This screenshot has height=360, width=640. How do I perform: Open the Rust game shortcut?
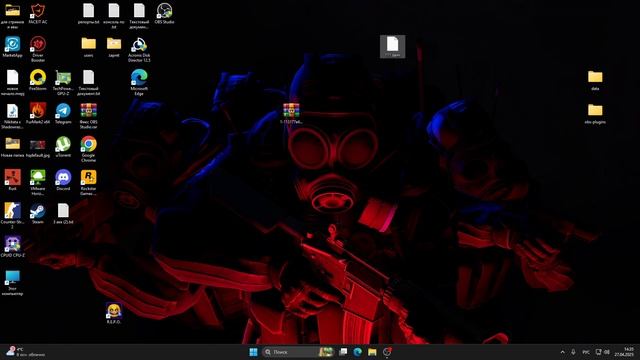pos(12,180)
